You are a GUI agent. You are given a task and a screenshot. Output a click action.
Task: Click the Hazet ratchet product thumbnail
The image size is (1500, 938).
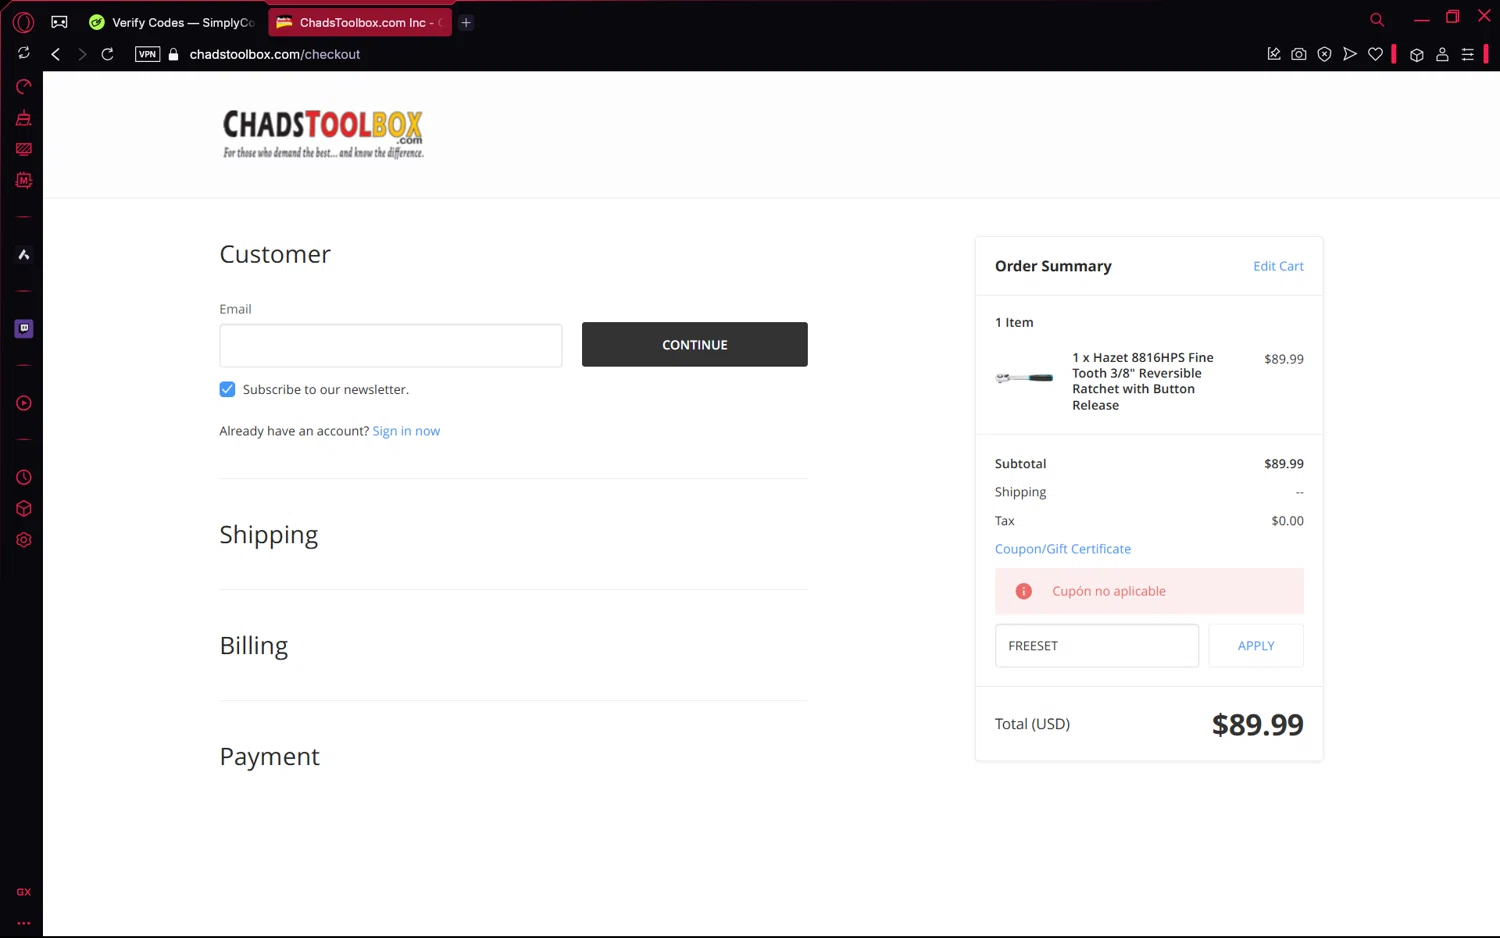1024,378
